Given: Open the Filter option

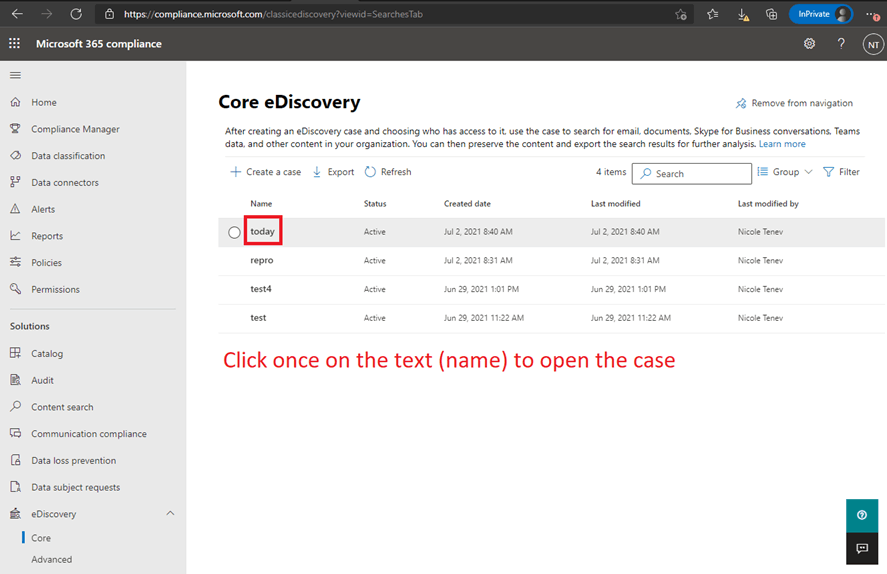Looking at the screenshot, I should tap(842, 172).
